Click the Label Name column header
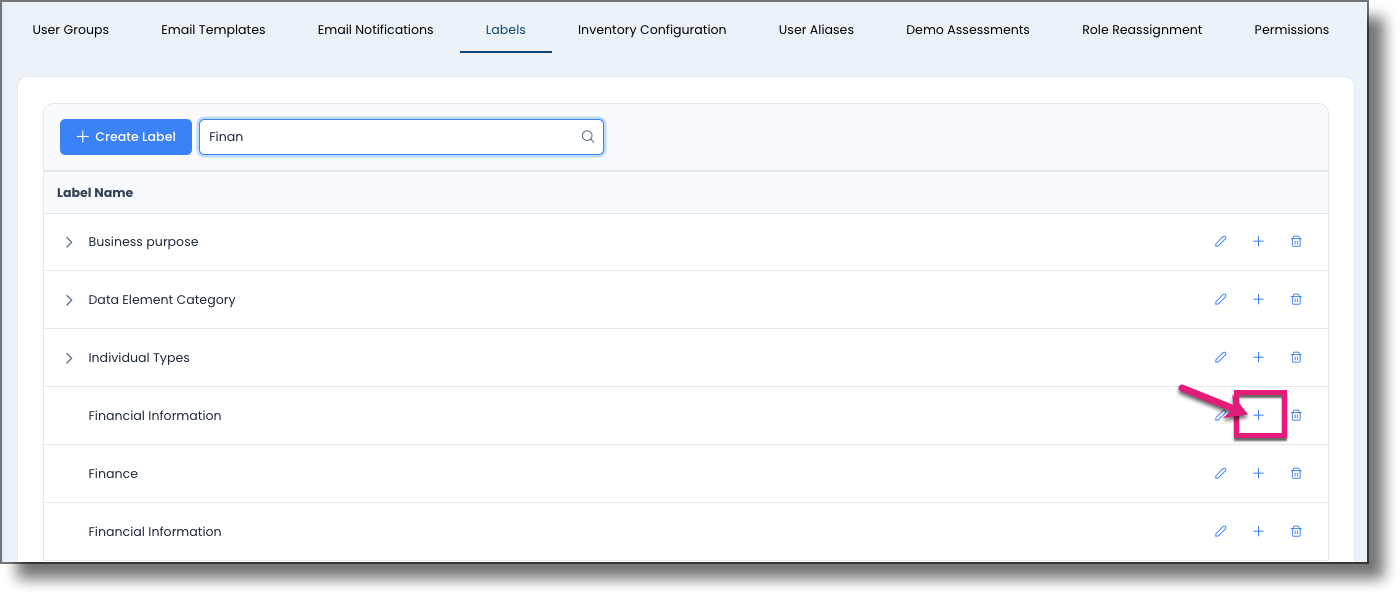The image size is (1400, 595). (95, 192)
